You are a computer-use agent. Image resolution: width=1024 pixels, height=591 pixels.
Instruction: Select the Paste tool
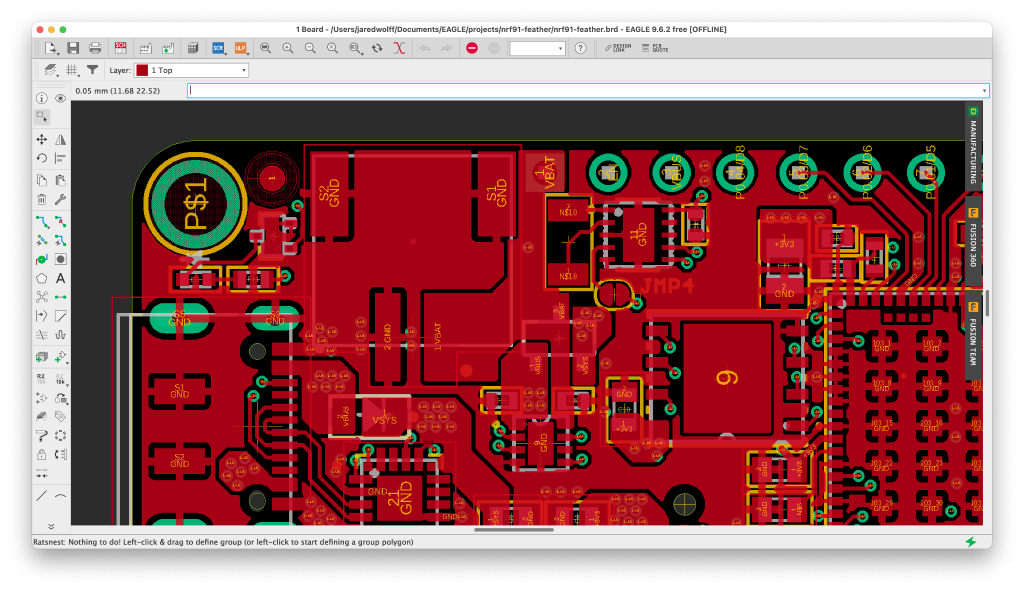tap(61, 180)
